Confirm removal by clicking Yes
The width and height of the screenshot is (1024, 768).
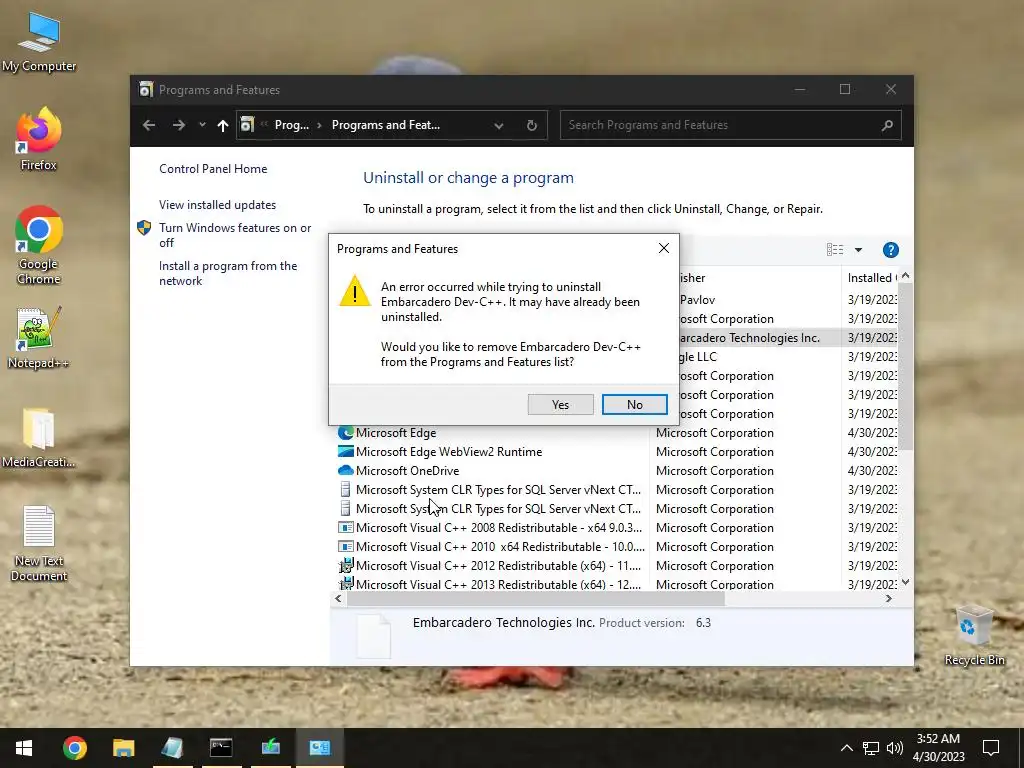pos(560,404)
